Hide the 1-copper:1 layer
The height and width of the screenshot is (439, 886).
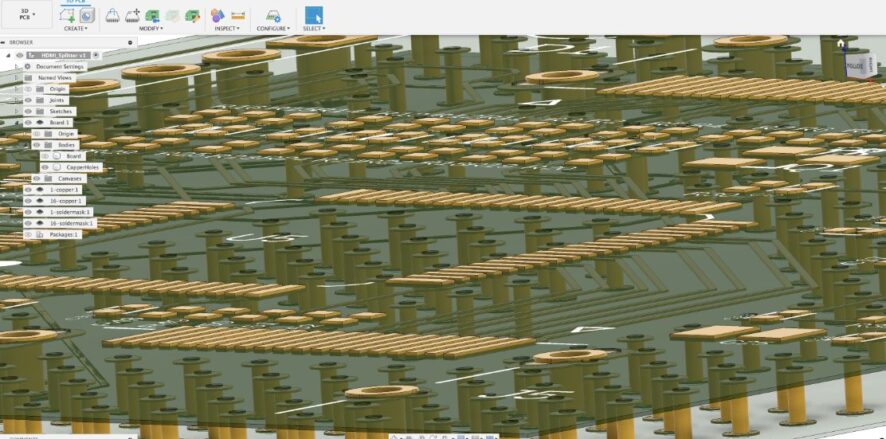[x=28, y=190]
